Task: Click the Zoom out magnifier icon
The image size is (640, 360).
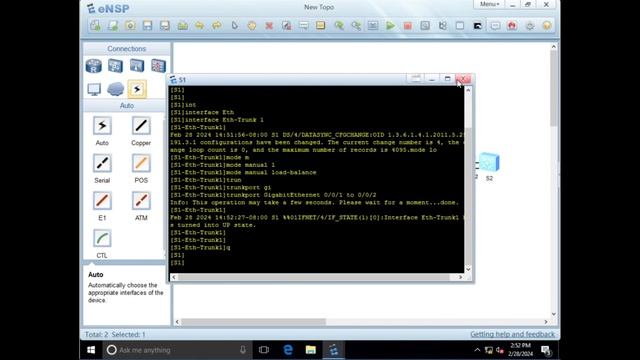Action: click(356, 25)
